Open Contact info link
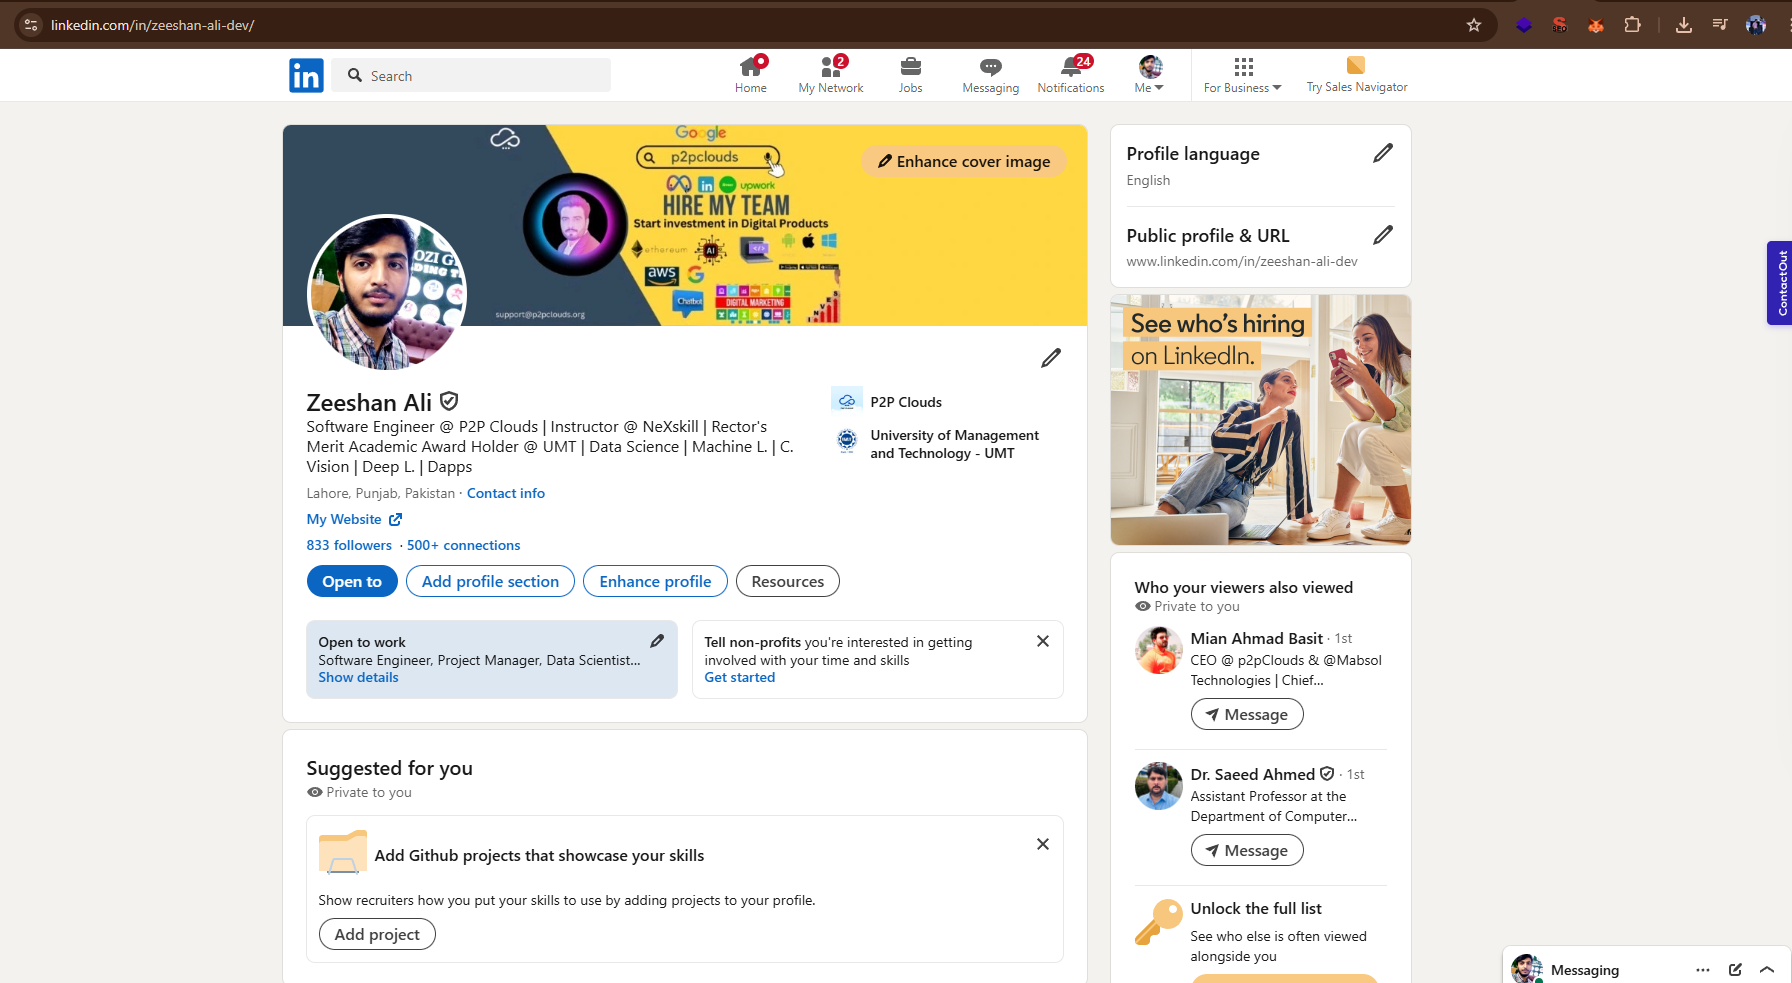1792x983 pixels. 506,493
